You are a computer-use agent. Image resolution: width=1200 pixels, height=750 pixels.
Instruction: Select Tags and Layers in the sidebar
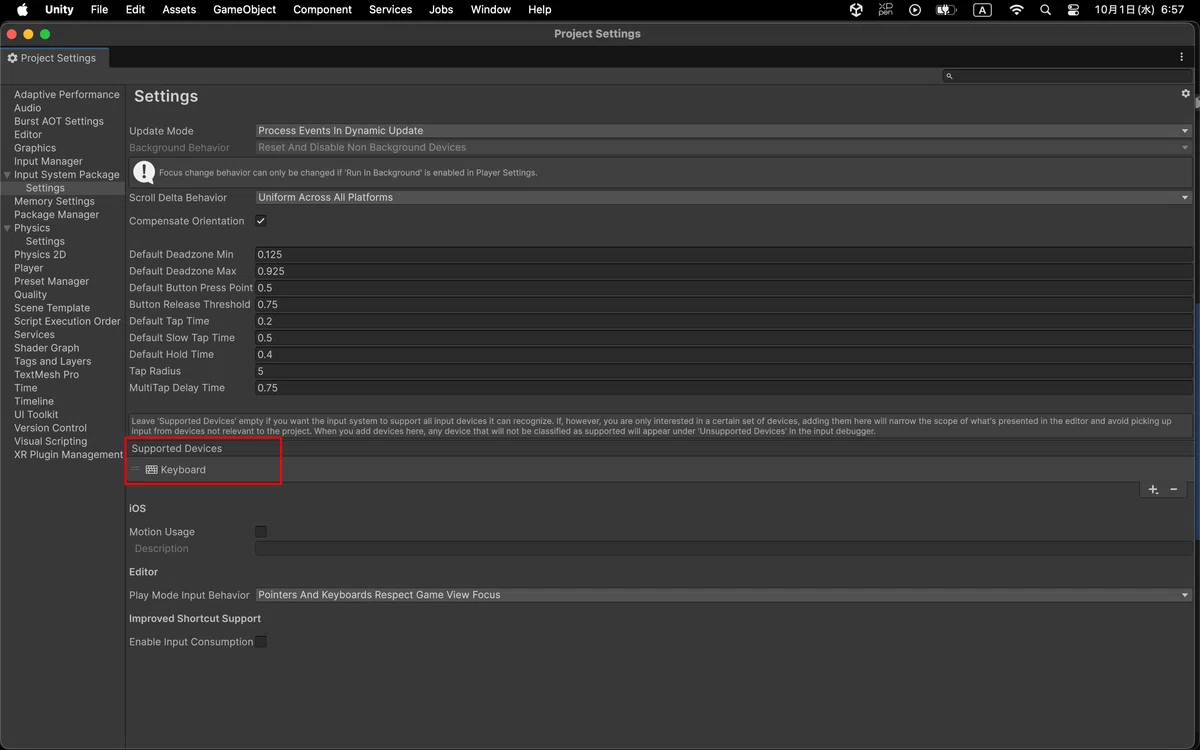coord(52,361)
